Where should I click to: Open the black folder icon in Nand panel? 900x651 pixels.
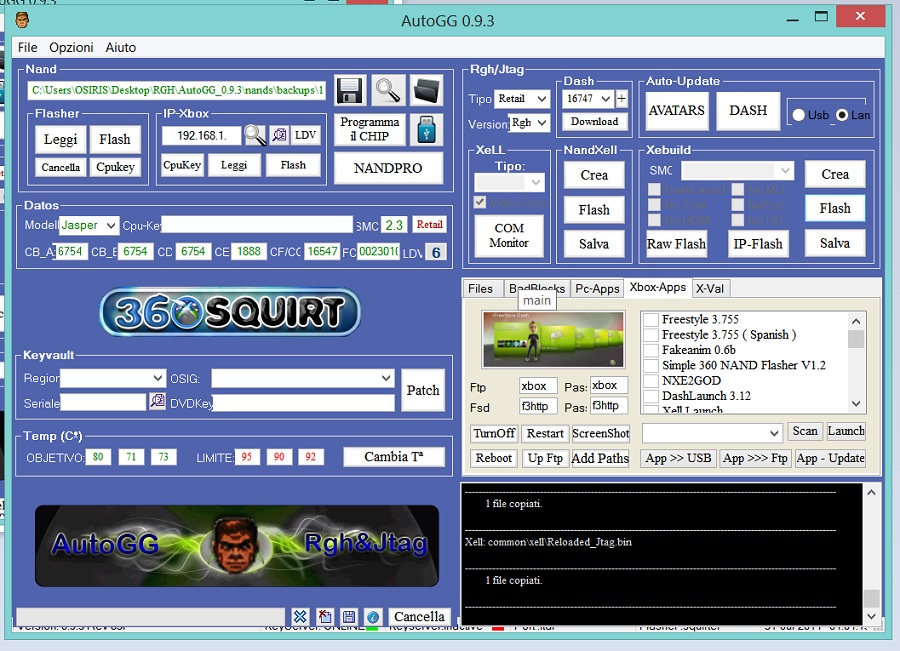tap(426, 91)
